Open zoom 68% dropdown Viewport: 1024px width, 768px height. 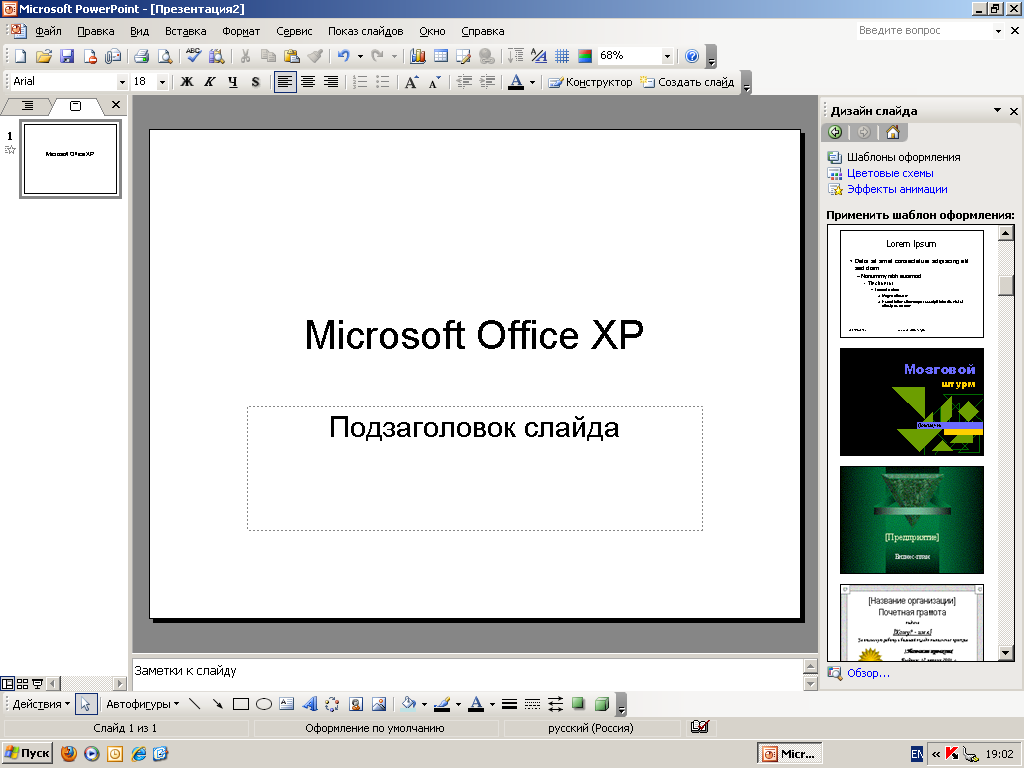pos(667,57)
